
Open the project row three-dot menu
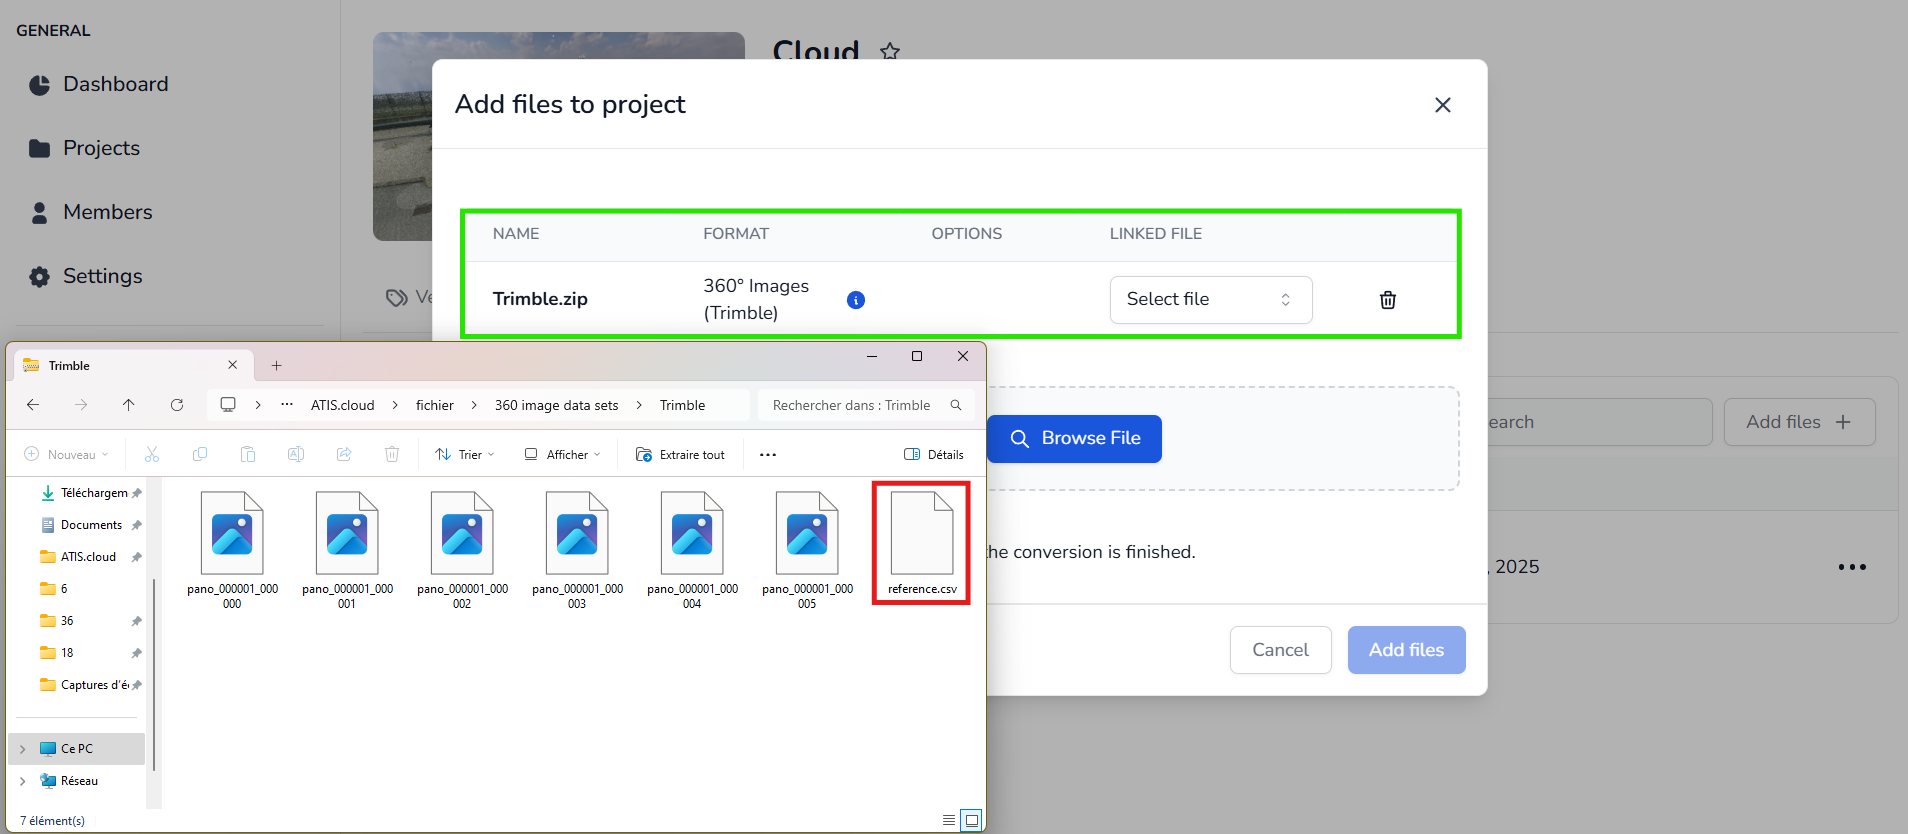(1851, 567)
